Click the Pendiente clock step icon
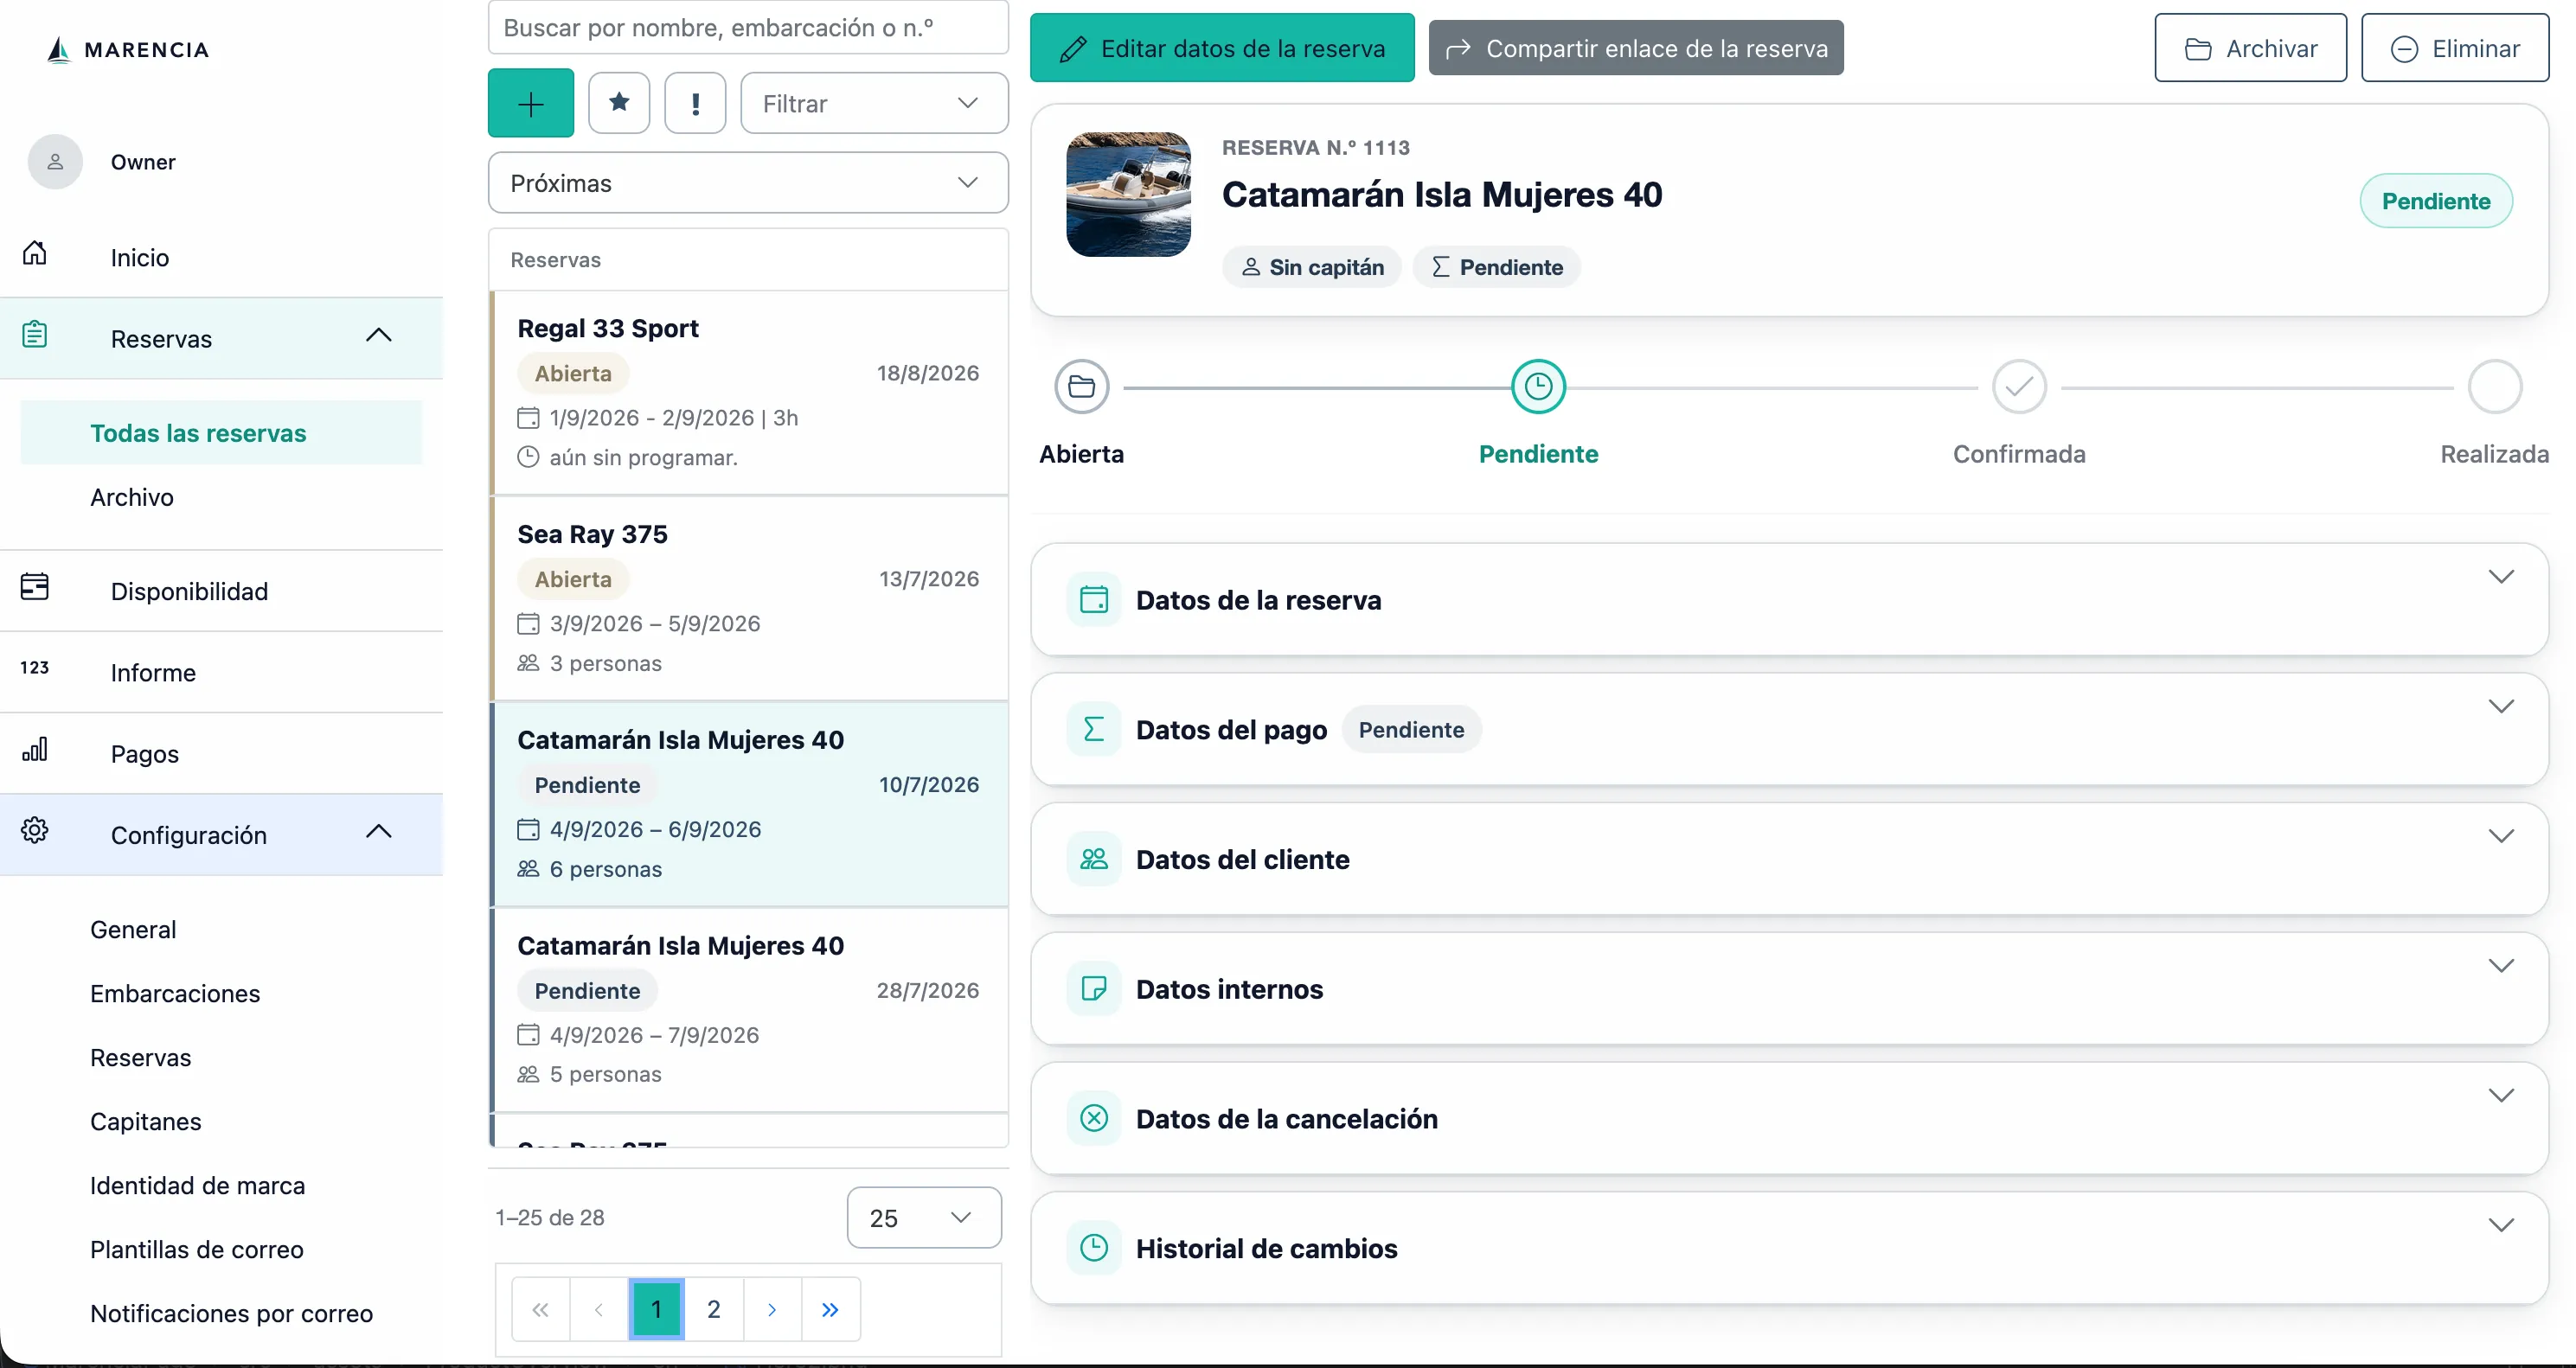Image resolution: width=2576 pixels, height=1368 pixels. [x=1538, y=387]
